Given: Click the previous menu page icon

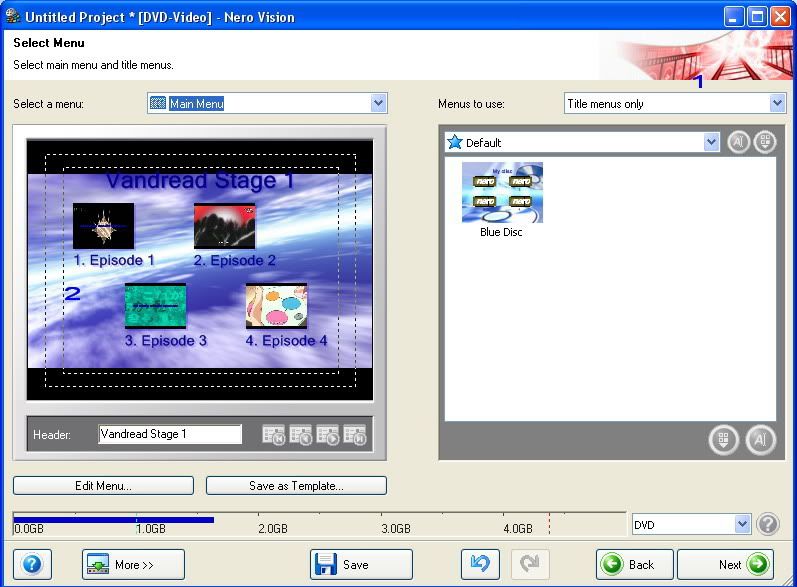Looking at the screenshot, I should point(301,435).
